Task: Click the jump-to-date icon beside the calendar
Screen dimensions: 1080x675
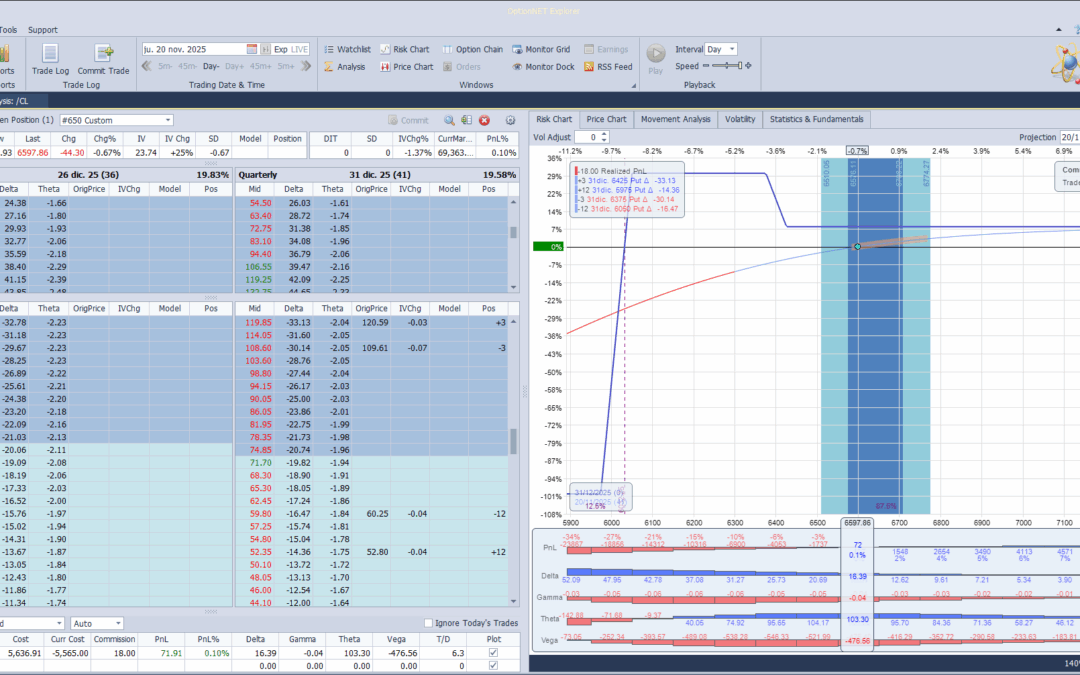Action: [264, 49]
